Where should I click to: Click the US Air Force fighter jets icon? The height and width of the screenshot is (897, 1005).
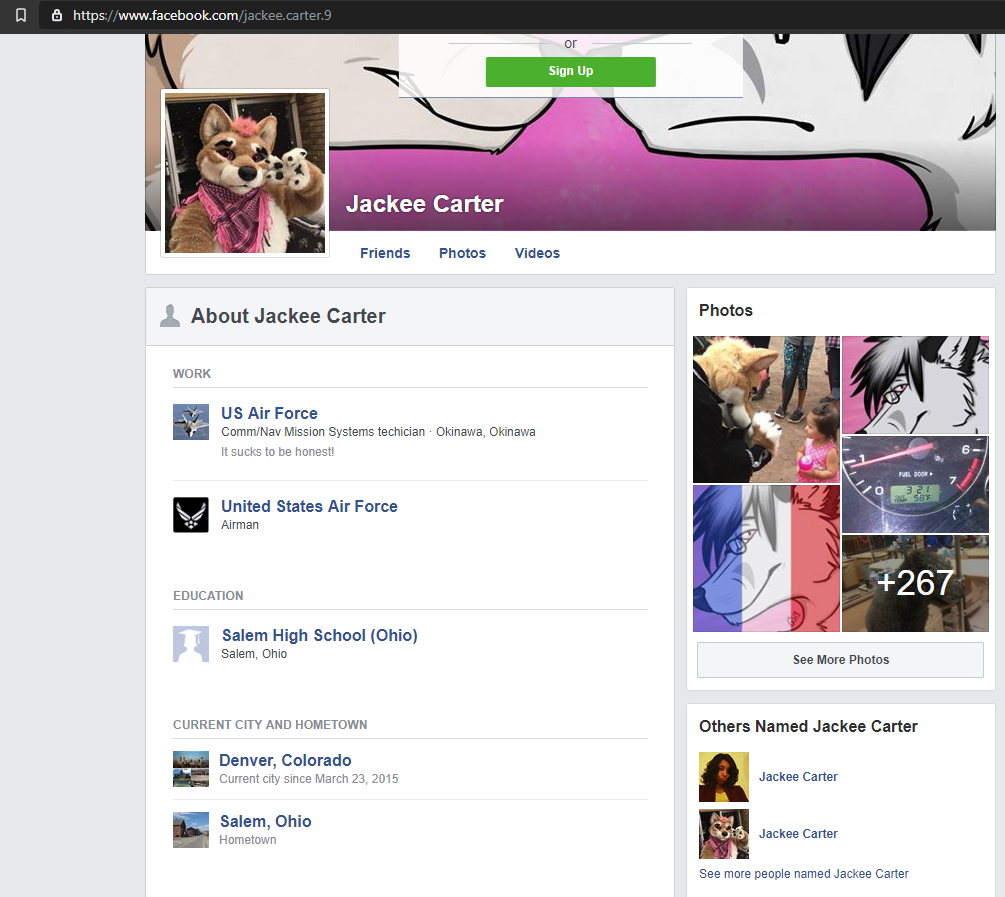pos(191,422)
